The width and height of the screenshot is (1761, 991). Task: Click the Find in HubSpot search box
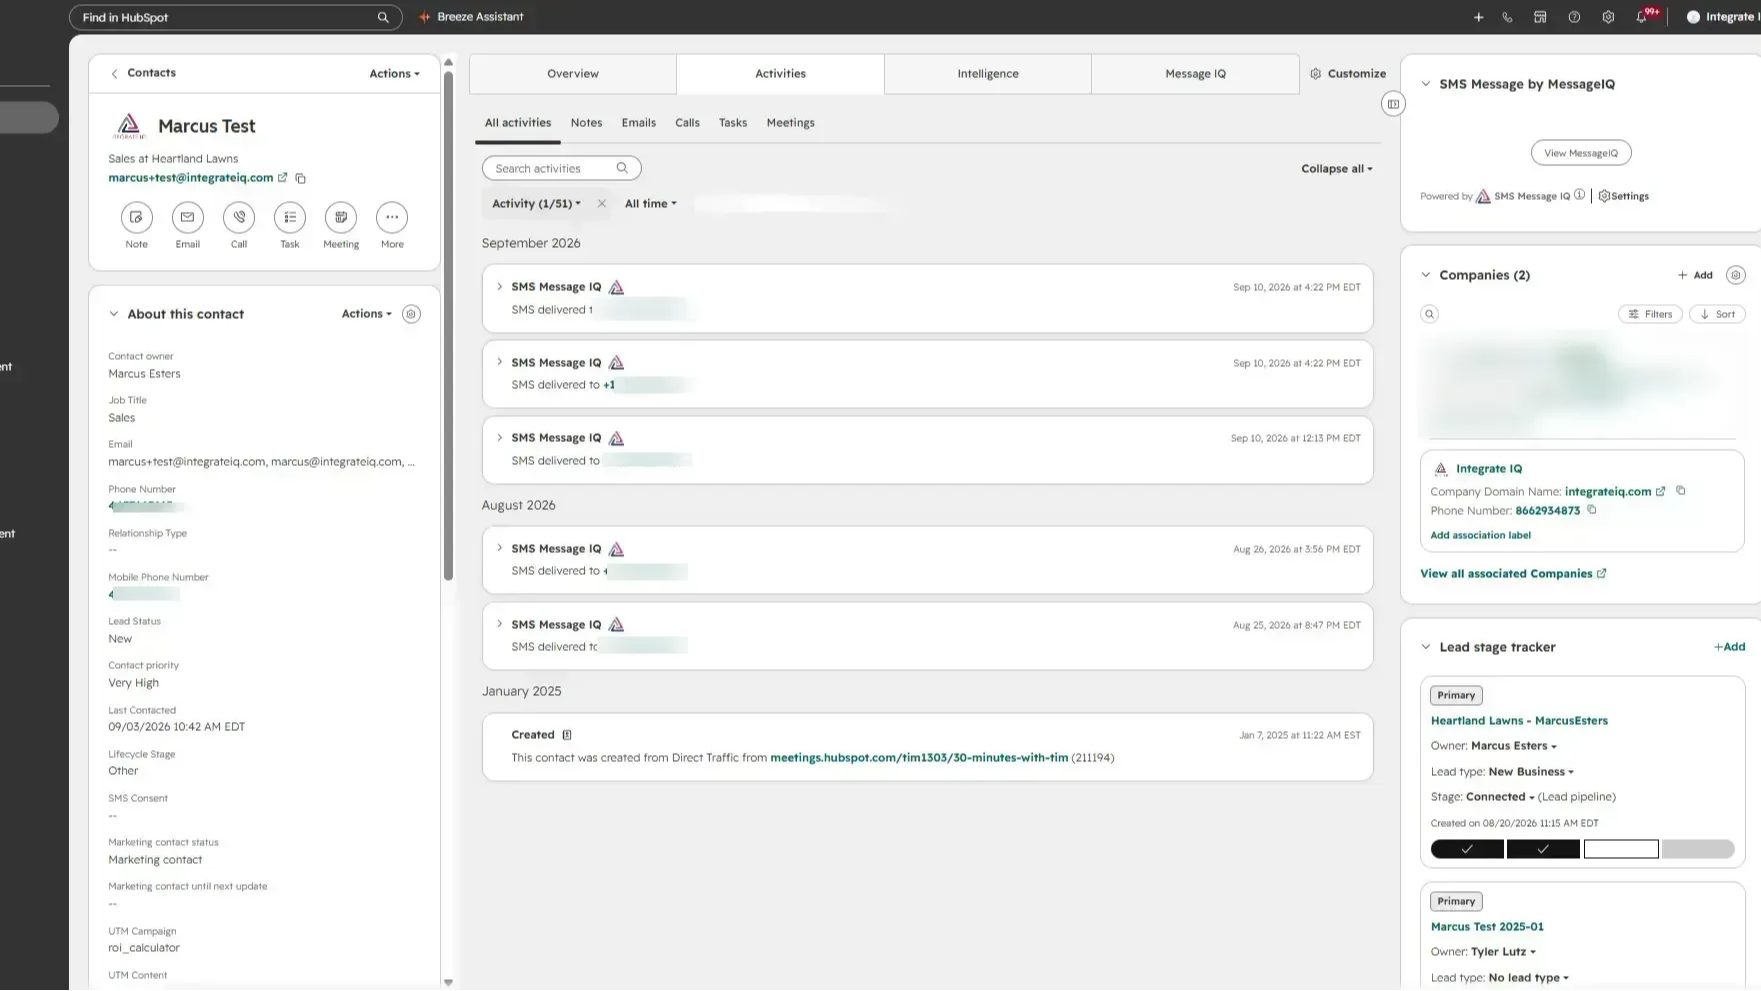[235, 17]
